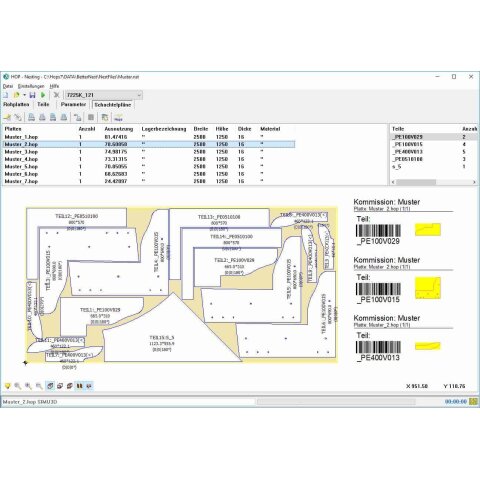The image size is (480, 480).
Task: Click the open folder icon
Action: tap(16, 95)
